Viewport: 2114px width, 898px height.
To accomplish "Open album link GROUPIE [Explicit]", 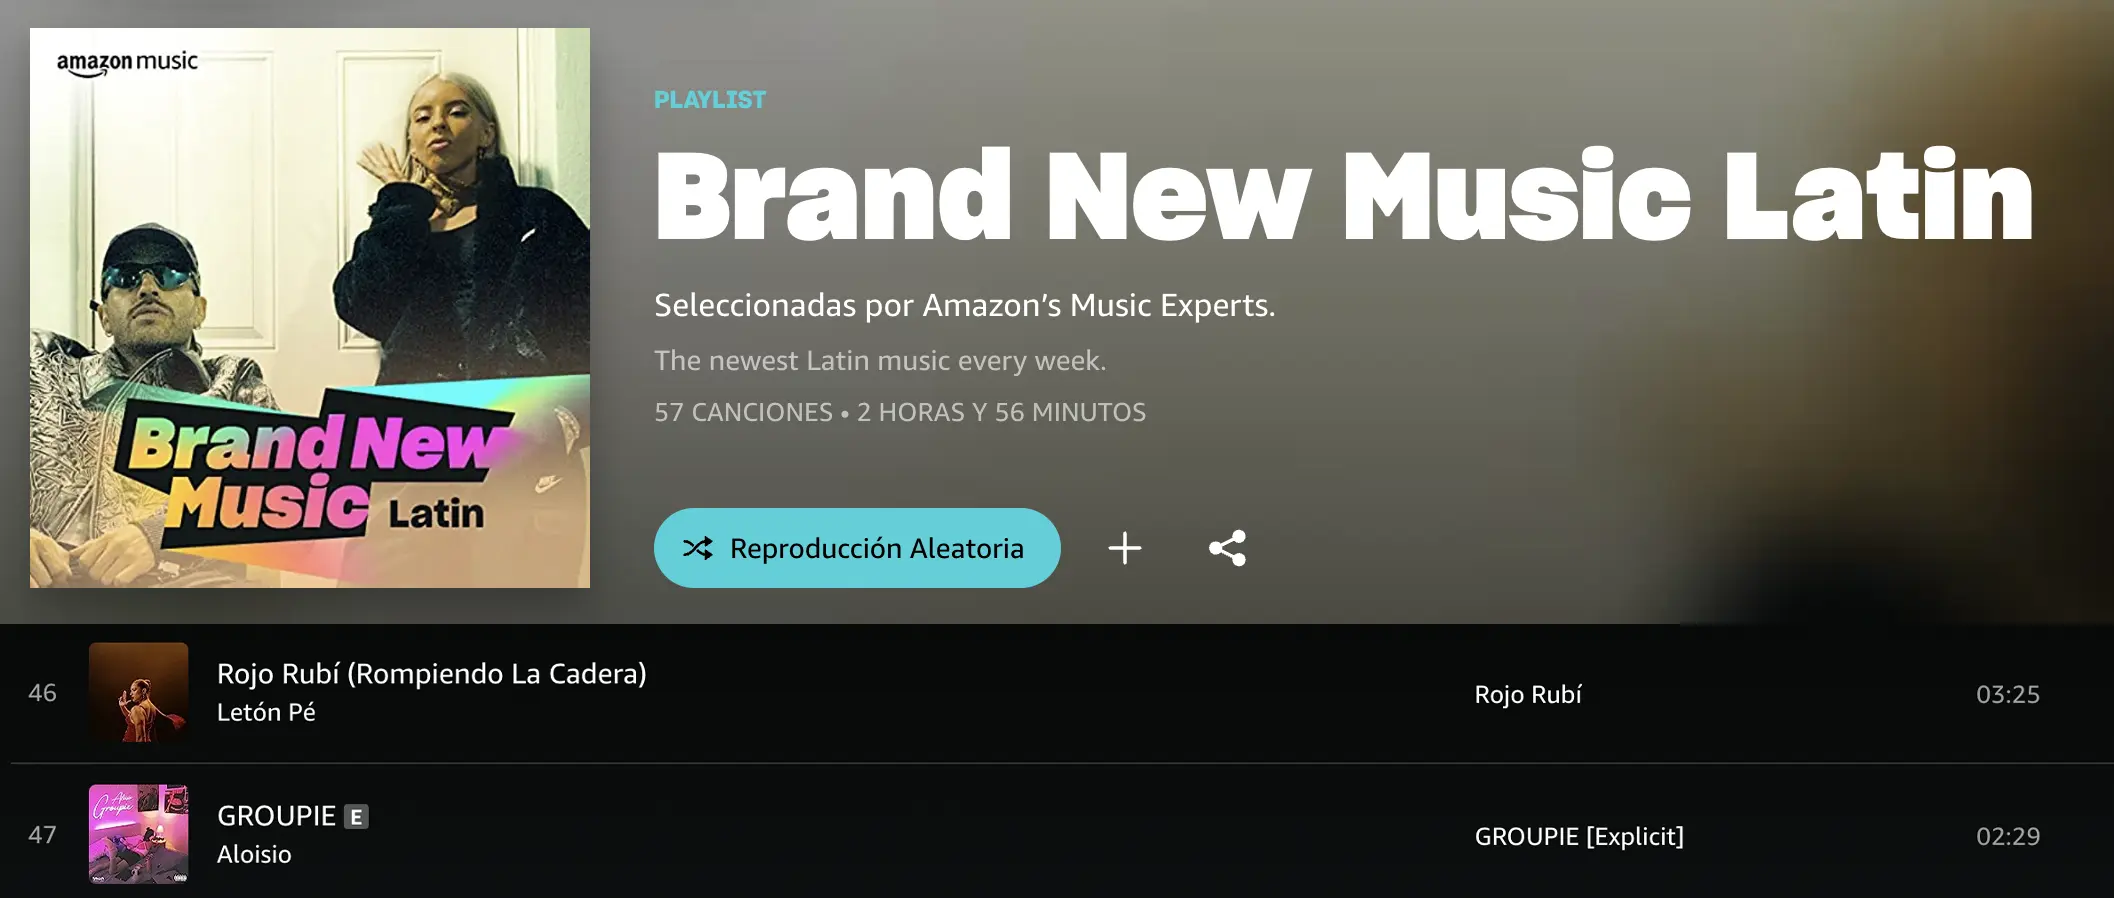I will click(x=1579, y=836).
